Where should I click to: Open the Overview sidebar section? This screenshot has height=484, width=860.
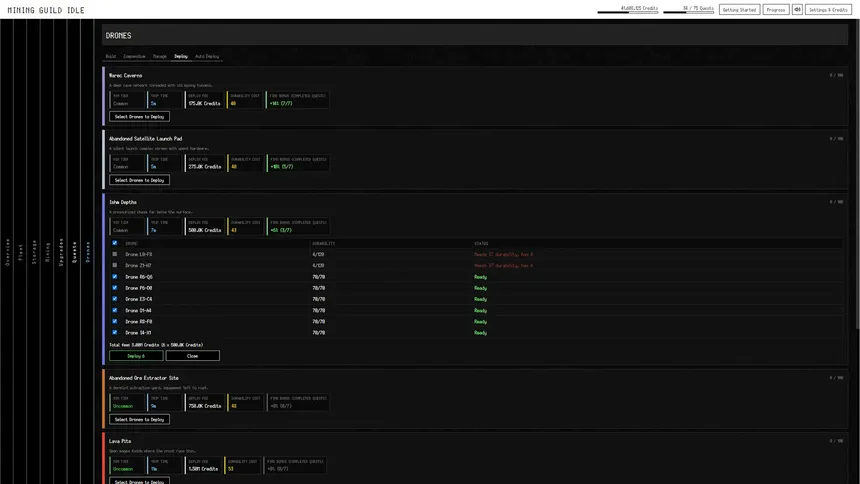coord(8,252)
